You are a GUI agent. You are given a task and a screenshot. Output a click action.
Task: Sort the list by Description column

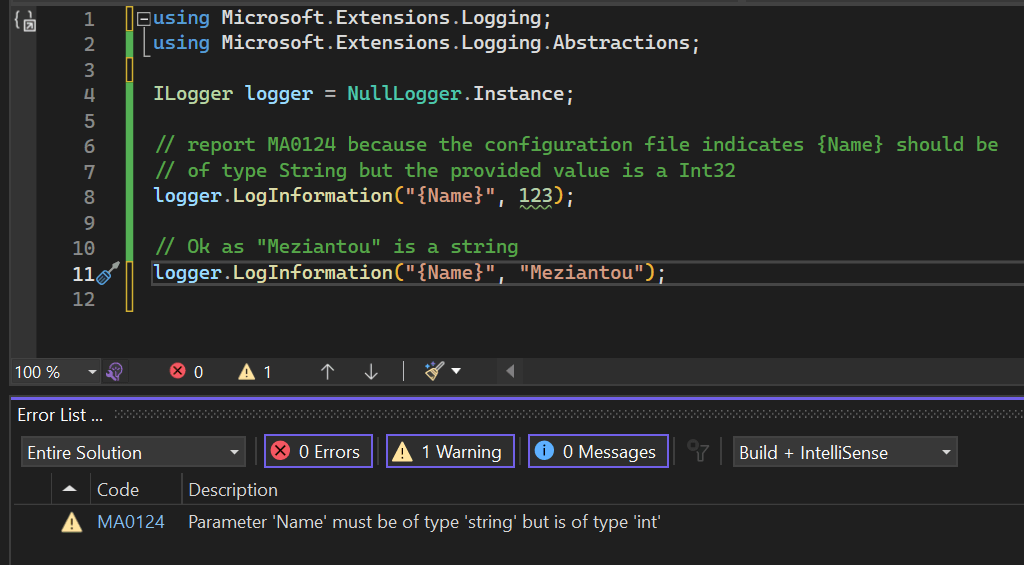(x=233, y=490)
